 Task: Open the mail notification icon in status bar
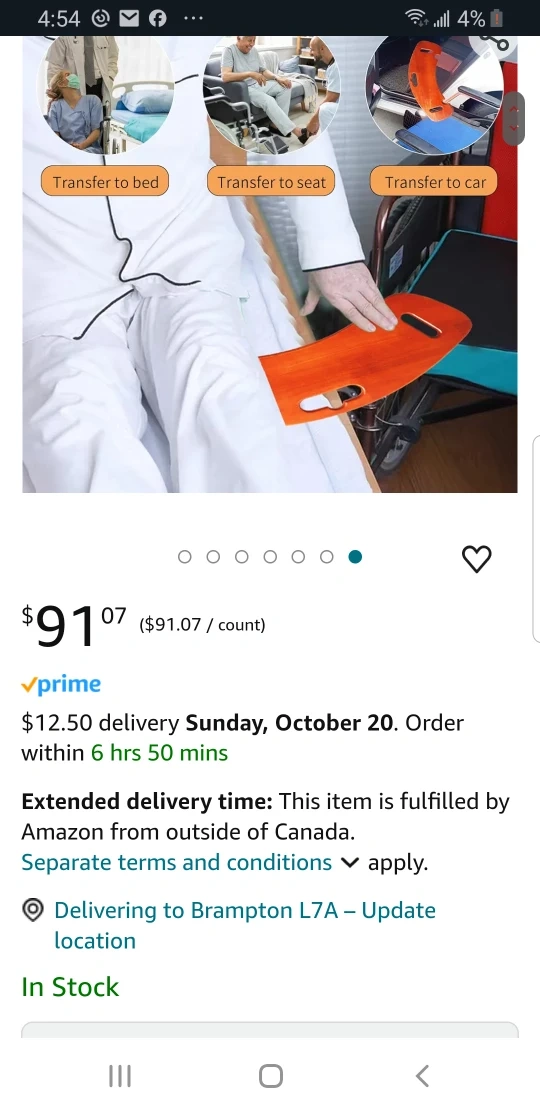coord(129,18)
